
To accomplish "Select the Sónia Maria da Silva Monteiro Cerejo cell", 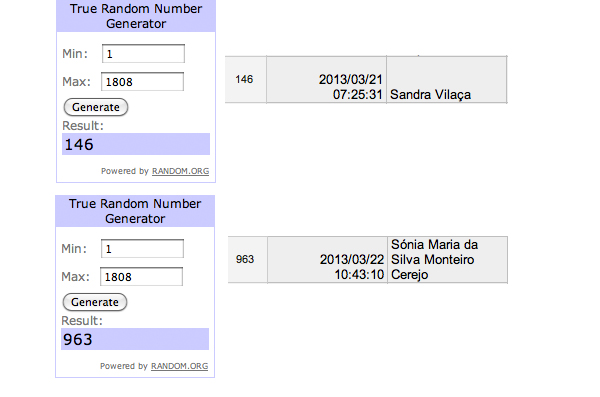I will (447, 260).
